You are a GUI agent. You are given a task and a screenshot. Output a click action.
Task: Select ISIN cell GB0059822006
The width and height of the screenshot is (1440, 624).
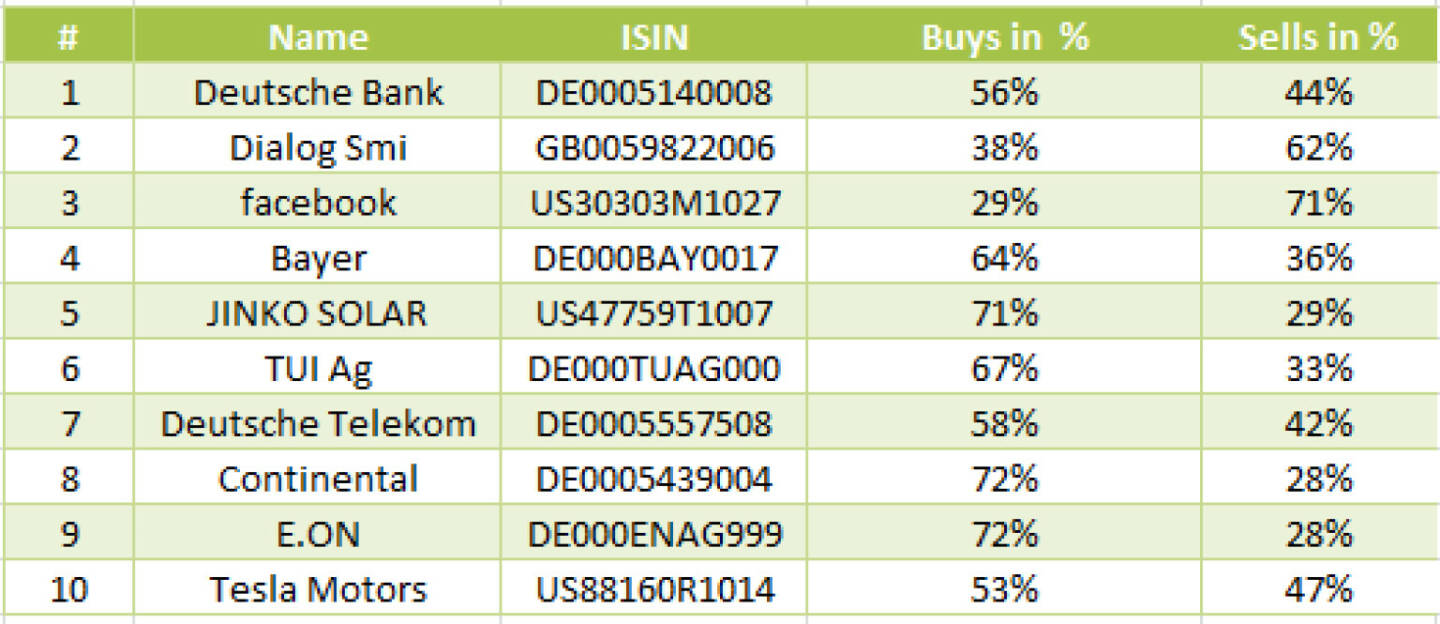(x=654, y=148)
